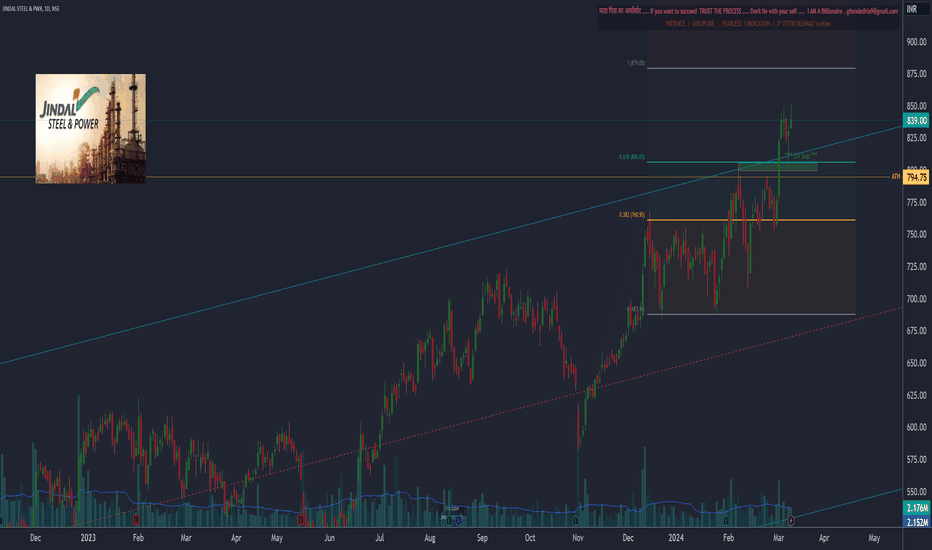Click the 550.00 price axis label
Screen dimensions: 932x550
click(916, 492)
